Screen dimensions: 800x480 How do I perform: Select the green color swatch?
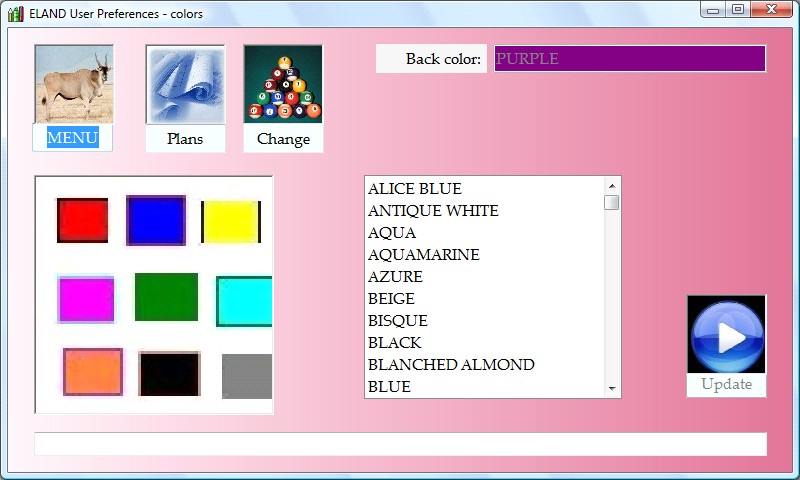tap(166, 297)
